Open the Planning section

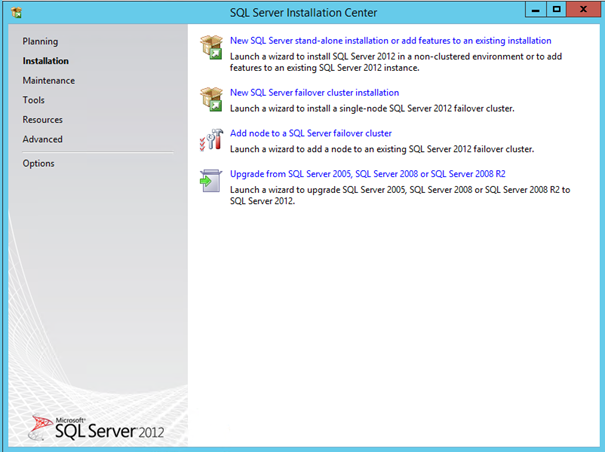[x=40, y=41]
